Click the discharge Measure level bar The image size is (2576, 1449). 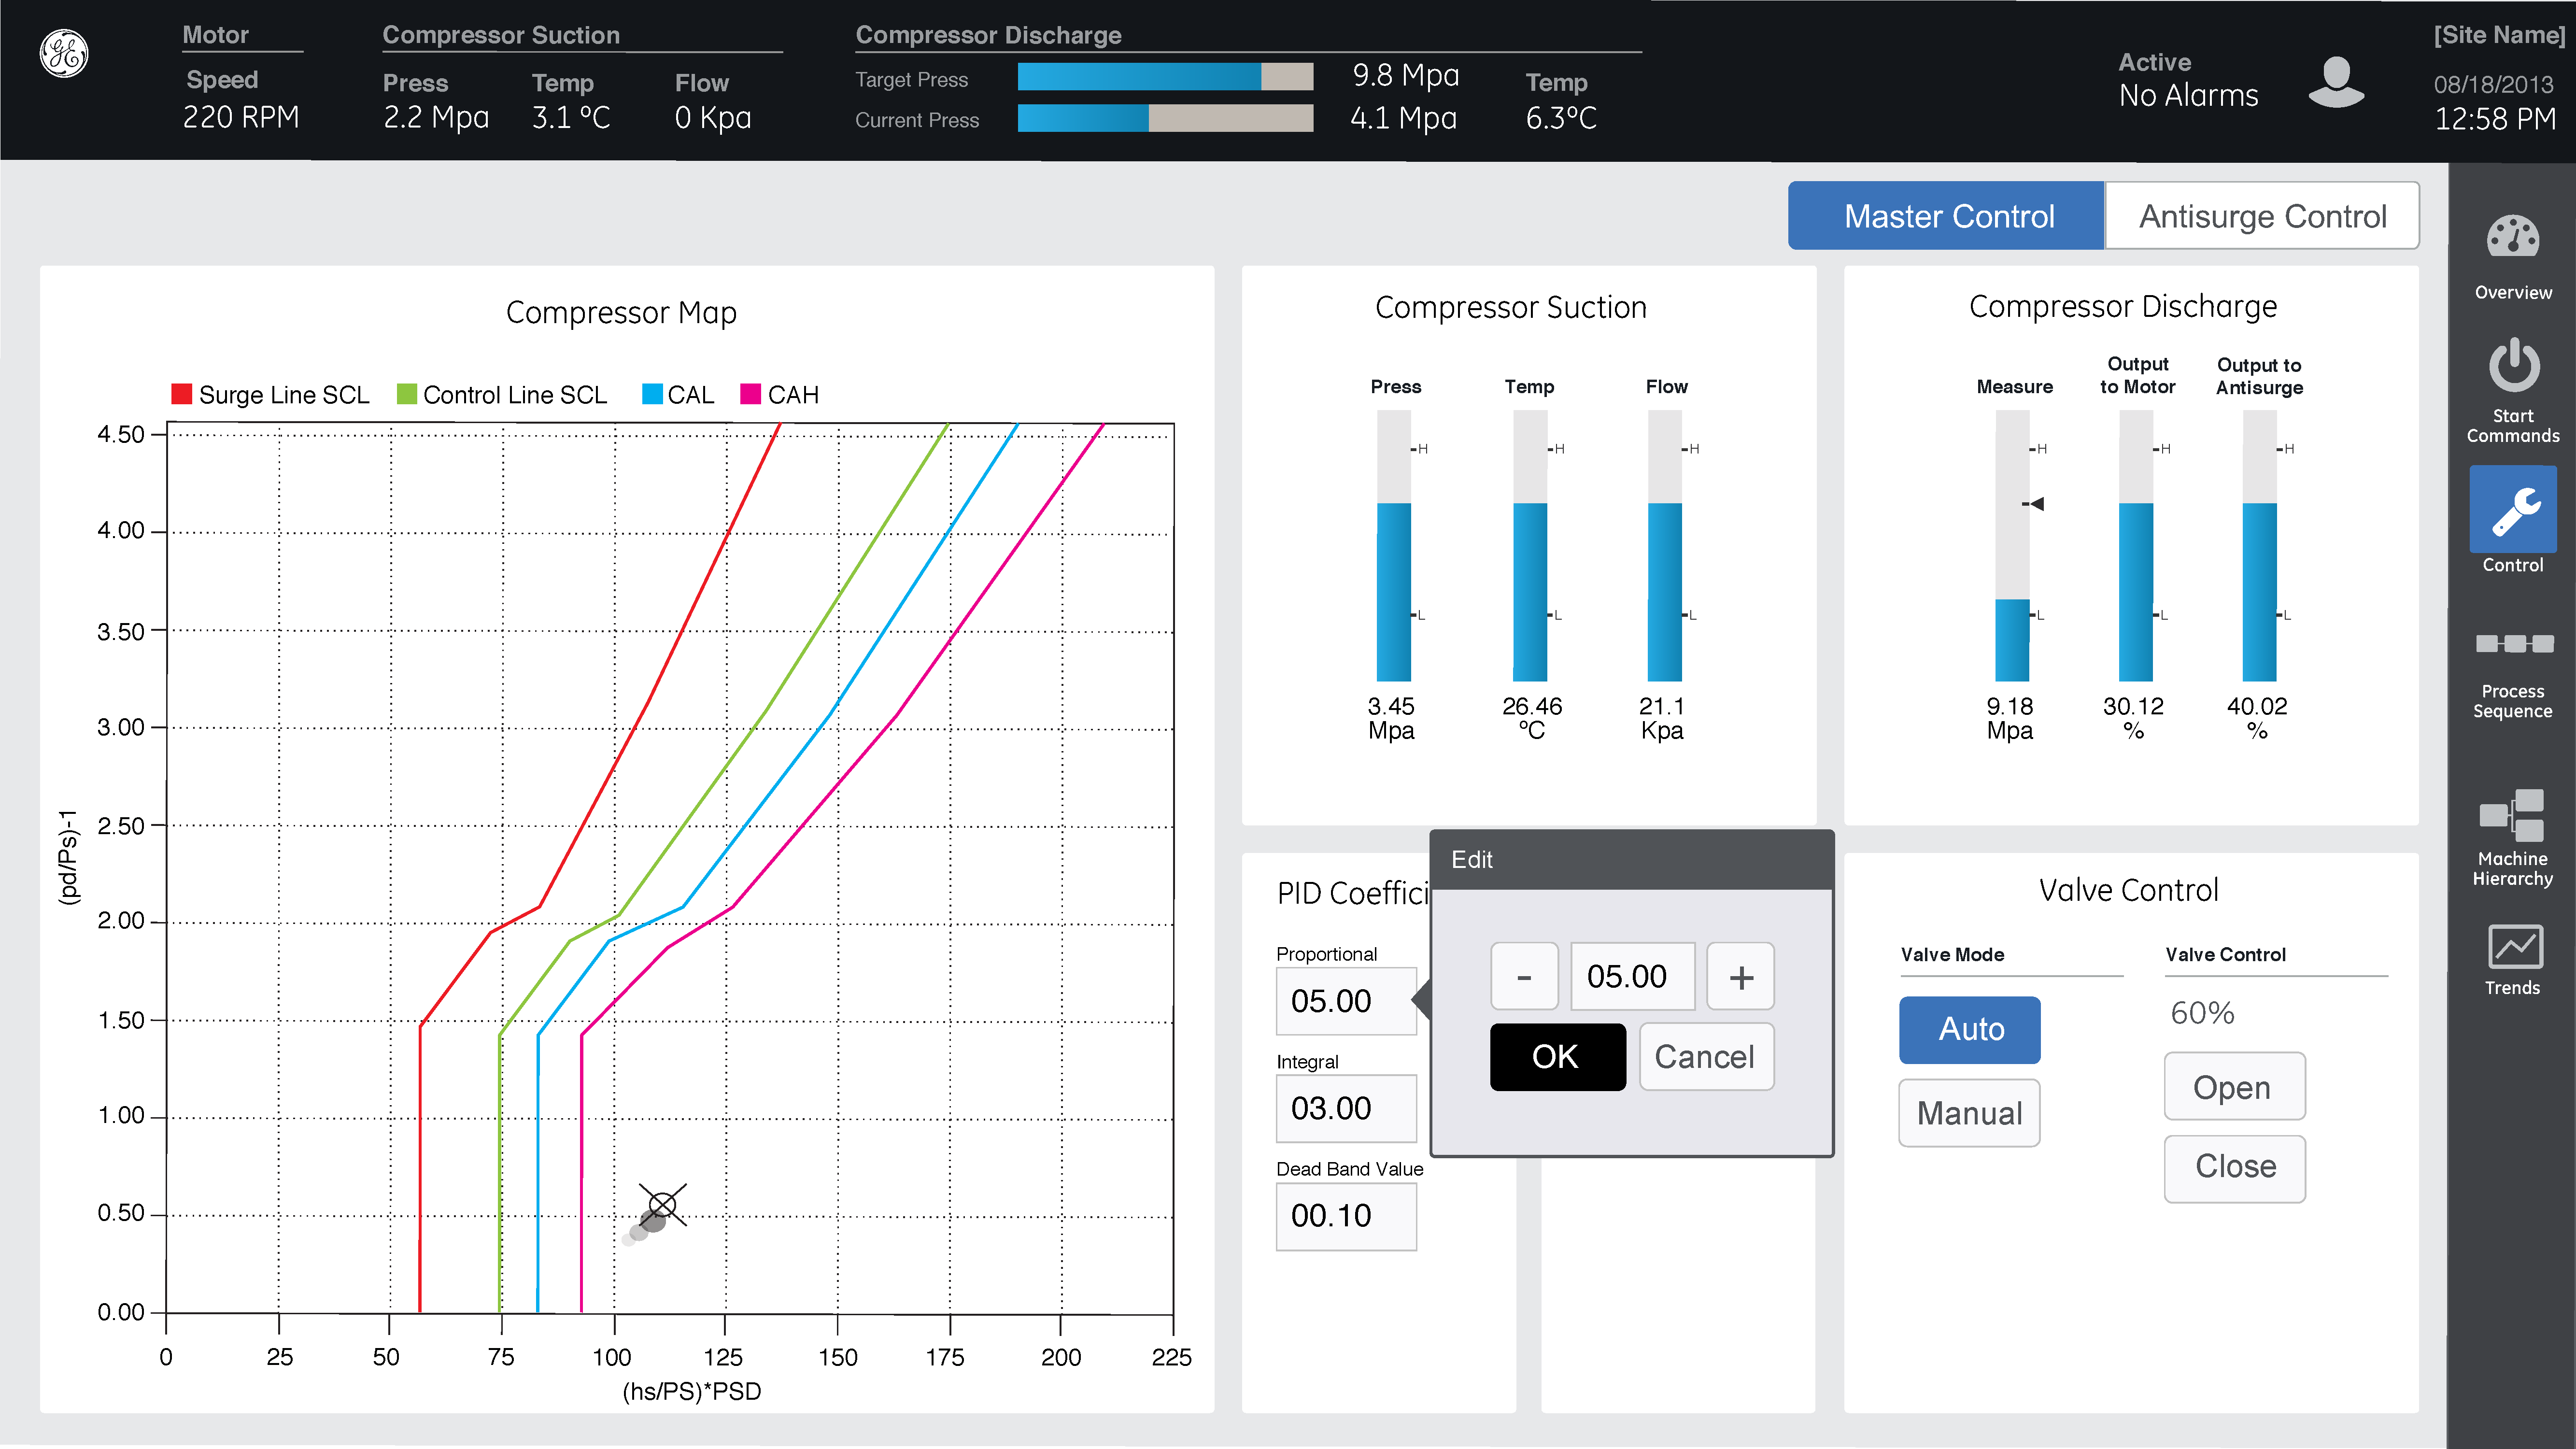[x=2012, y=546]
